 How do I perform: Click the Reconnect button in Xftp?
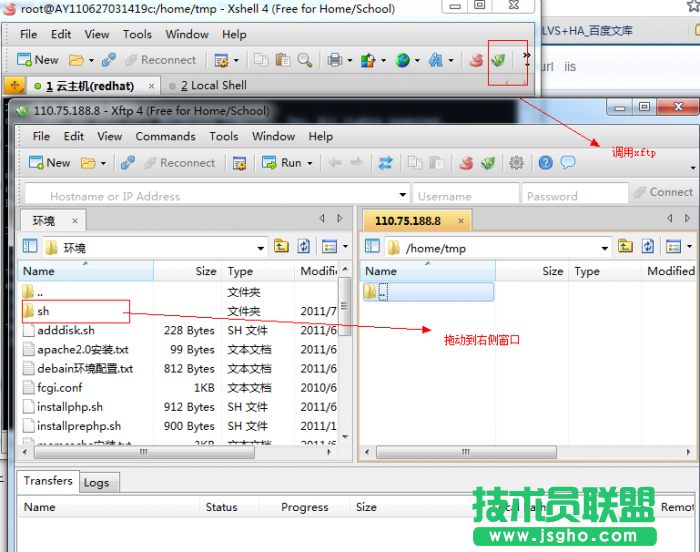179,163
